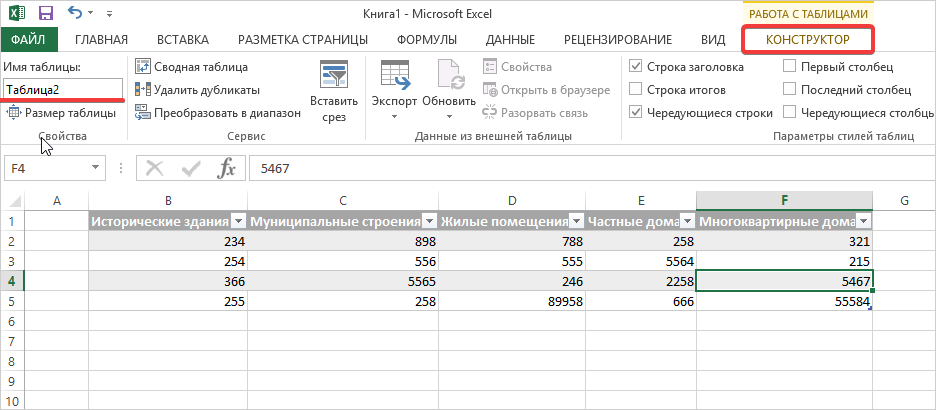Screen dimensions: 936x410
Task: Click Convert to Range (Преобразовать в диапазон)
Action: [x=217, y=113]
